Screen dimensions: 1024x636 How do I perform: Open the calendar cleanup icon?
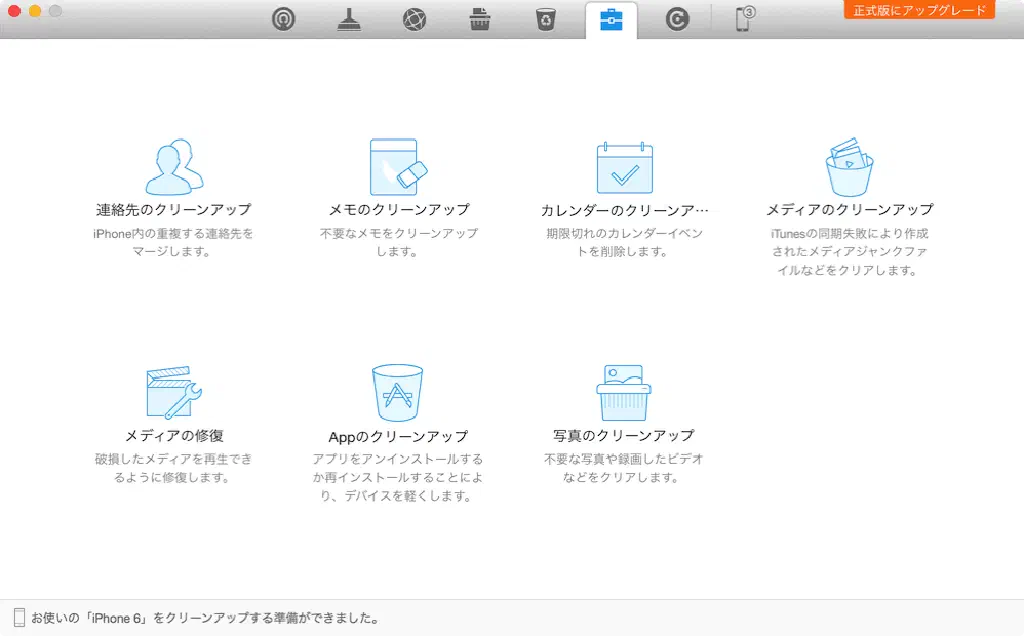624,167
